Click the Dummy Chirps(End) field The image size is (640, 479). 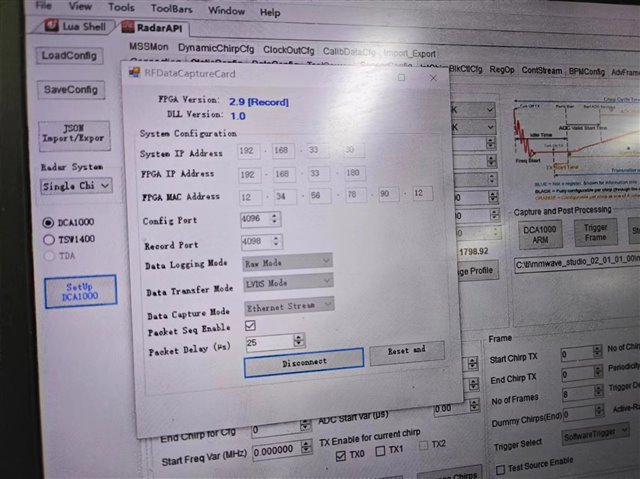click(x=578, y=414)
